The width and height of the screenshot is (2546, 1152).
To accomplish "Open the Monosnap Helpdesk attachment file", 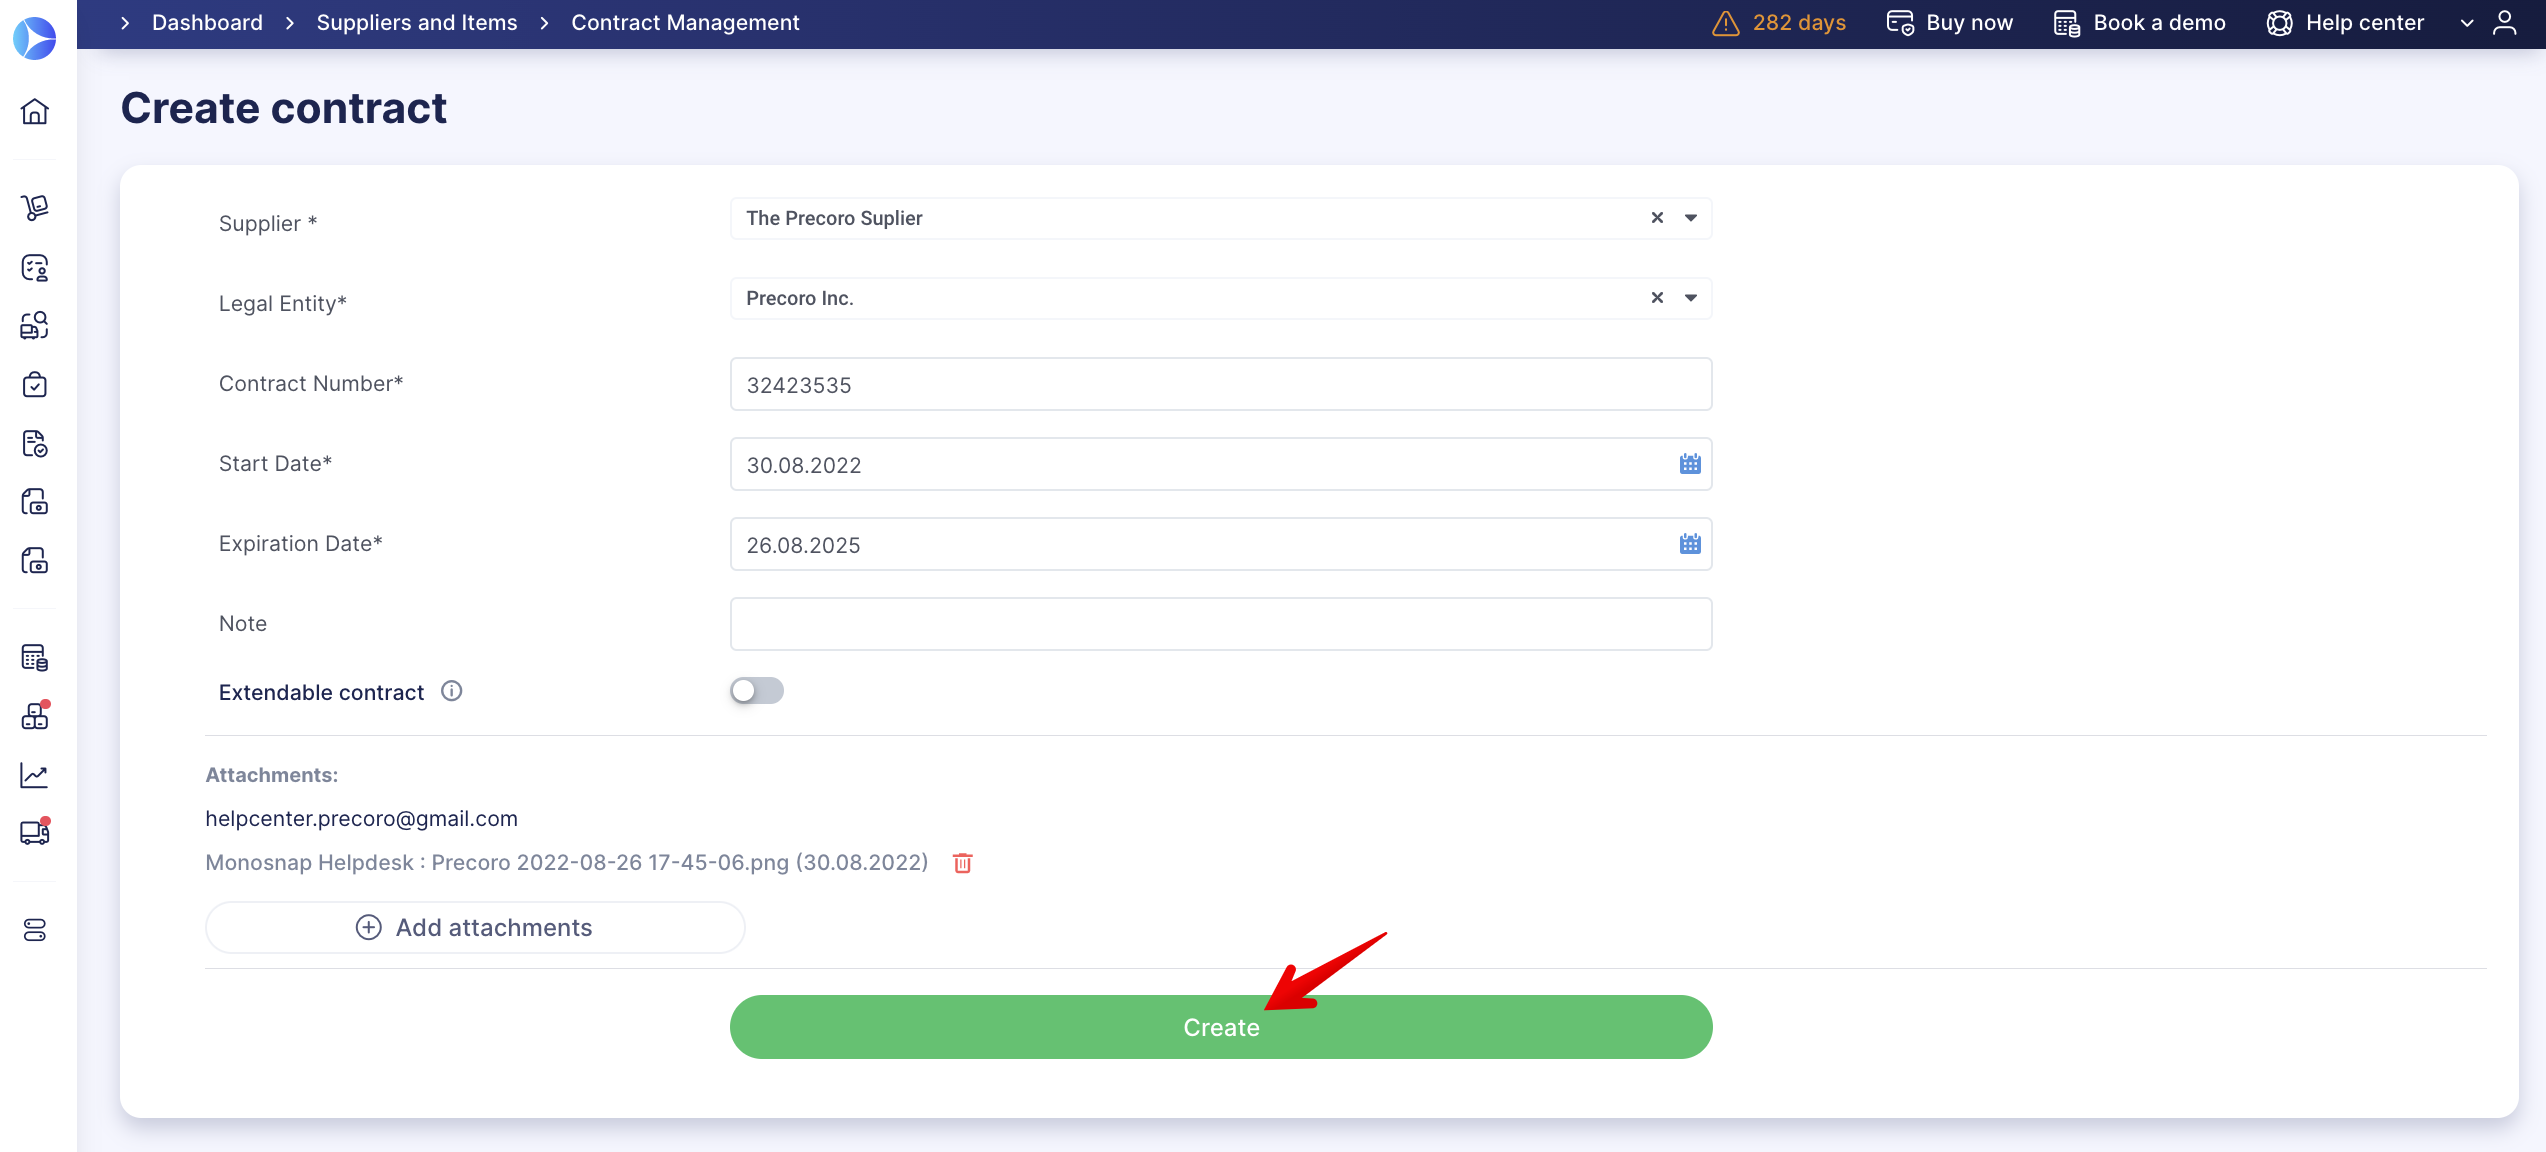I will point(567,862).
